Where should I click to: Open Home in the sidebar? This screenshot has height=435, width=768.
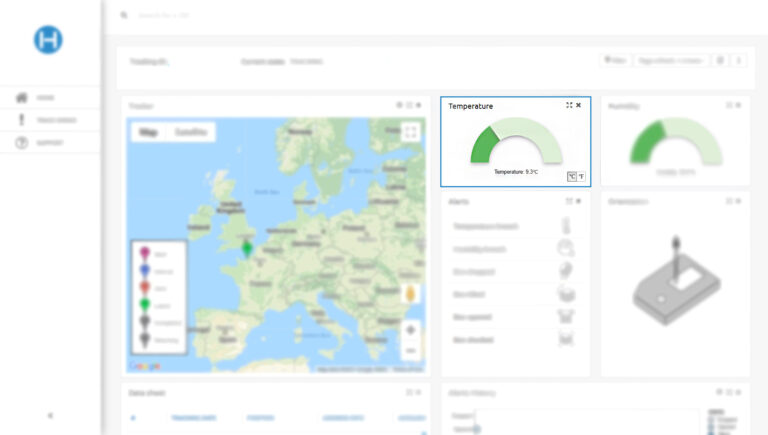pos(50,97)
